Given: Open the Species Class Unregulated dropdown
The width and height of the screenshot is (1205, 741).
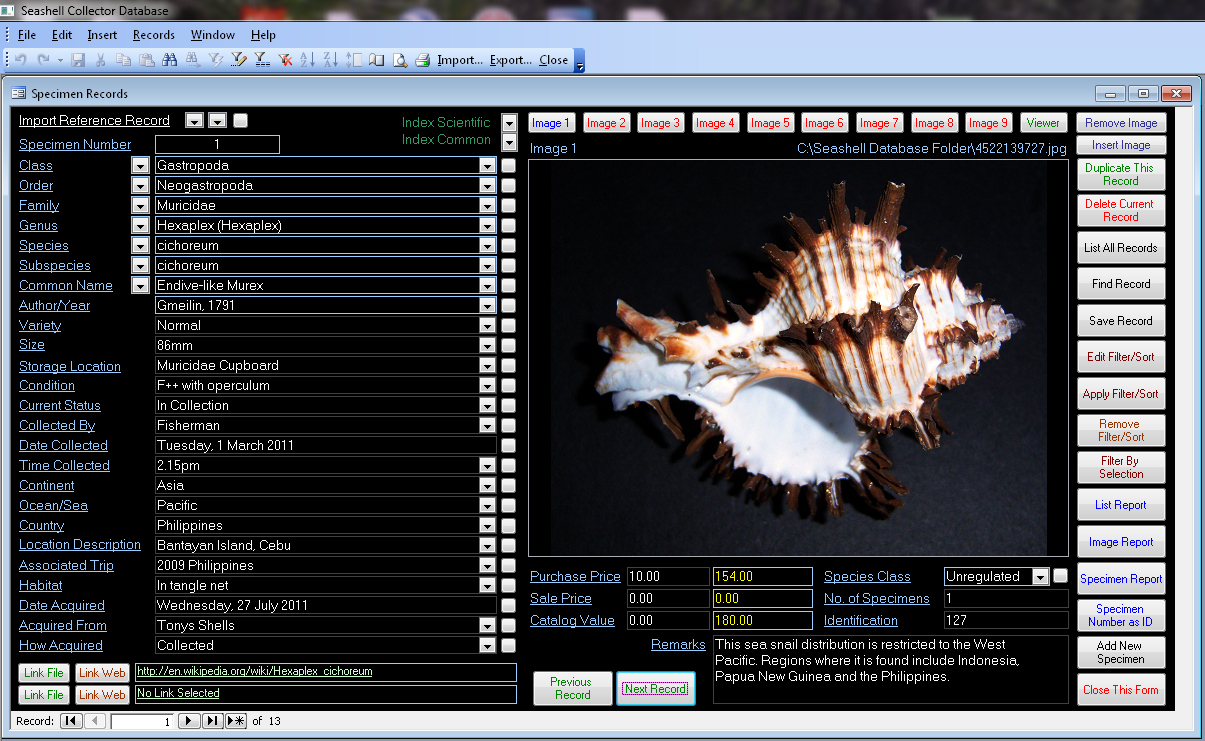Looking at the screenshot, I should [1040, 577].
